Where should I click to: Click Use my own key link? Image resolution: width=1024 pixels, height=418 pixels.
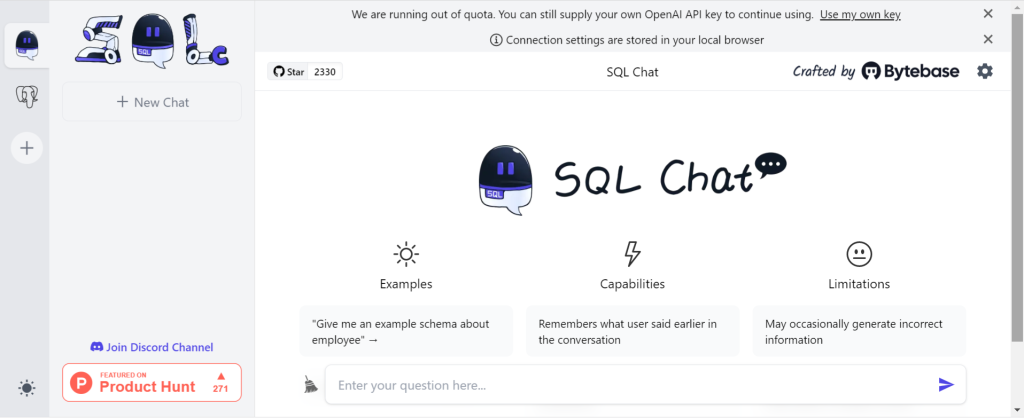coord(860,14)
